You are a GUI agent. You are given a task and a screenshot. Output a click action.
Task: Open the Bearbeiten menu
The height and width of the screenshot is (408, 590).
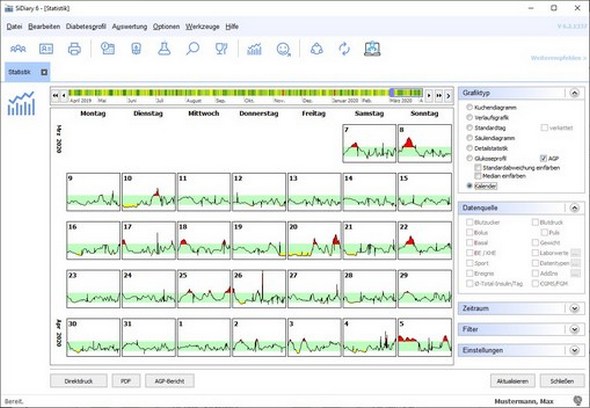[x=44, y=26]
